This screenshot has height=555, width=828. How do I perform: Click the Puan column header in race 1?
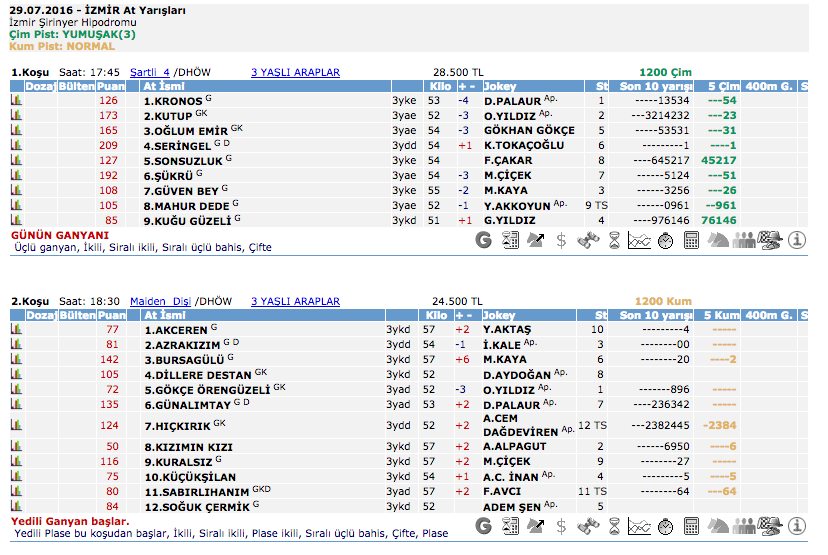pos(110,87)
